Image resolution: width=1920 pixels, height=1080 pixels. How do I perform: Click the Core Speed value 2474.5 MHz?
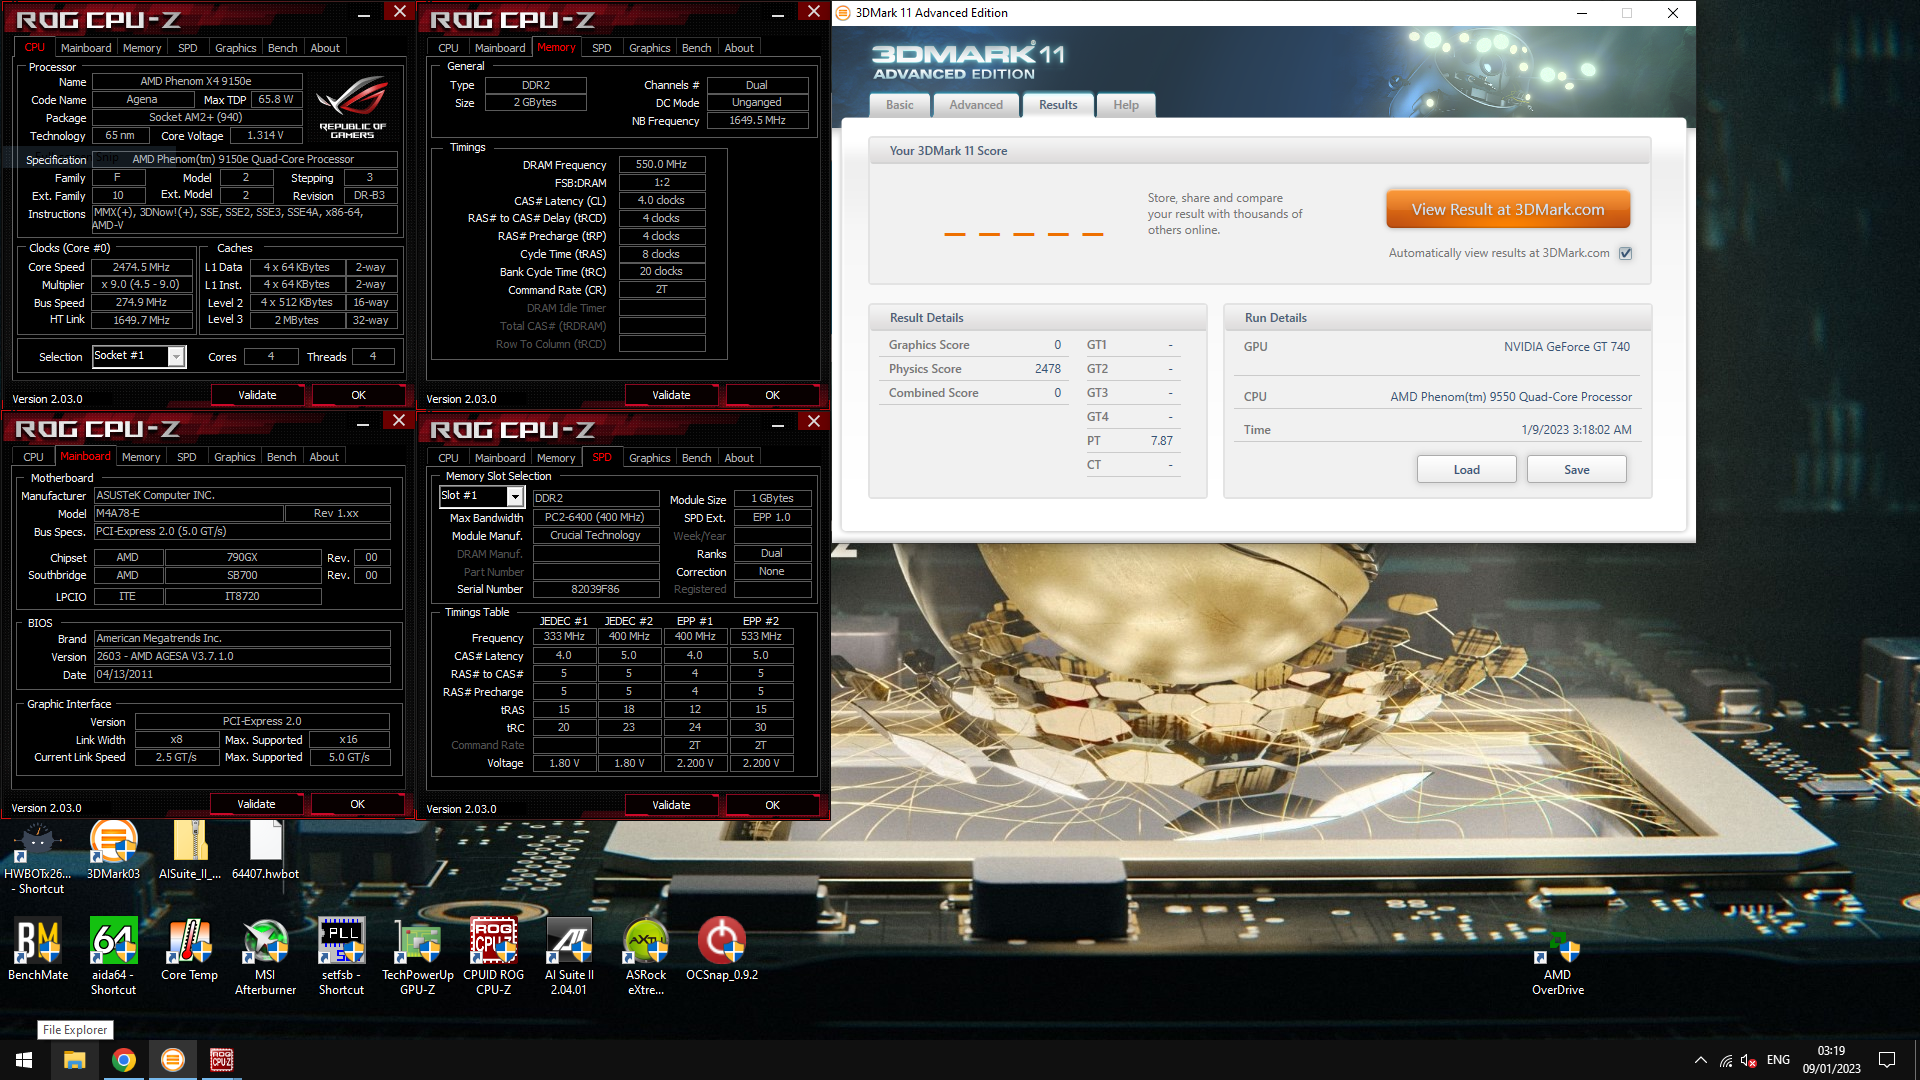pyautogui.click(x=141, y=268)
